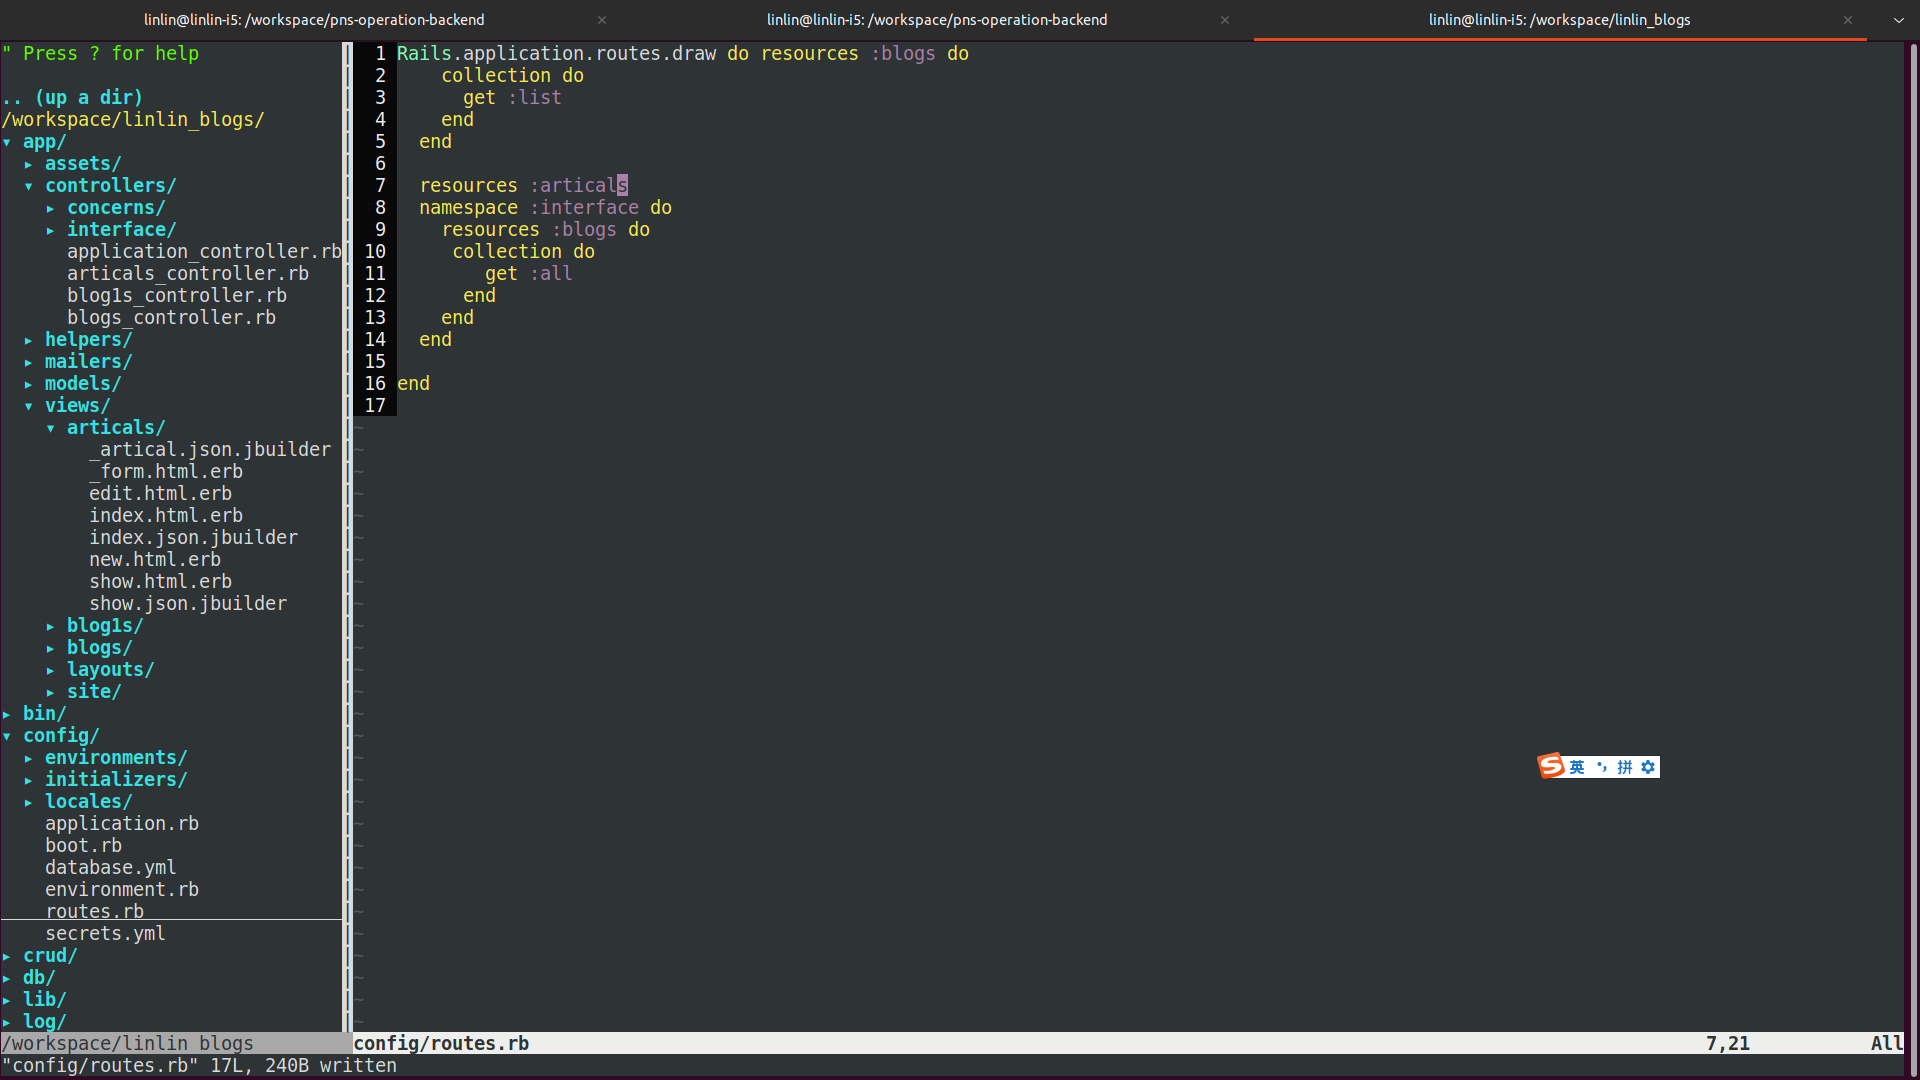The image size is (1920, 1080).
Task: Collapse the articals/ views folder arrow
Action: pyautogui.click(x=51, y=428)
